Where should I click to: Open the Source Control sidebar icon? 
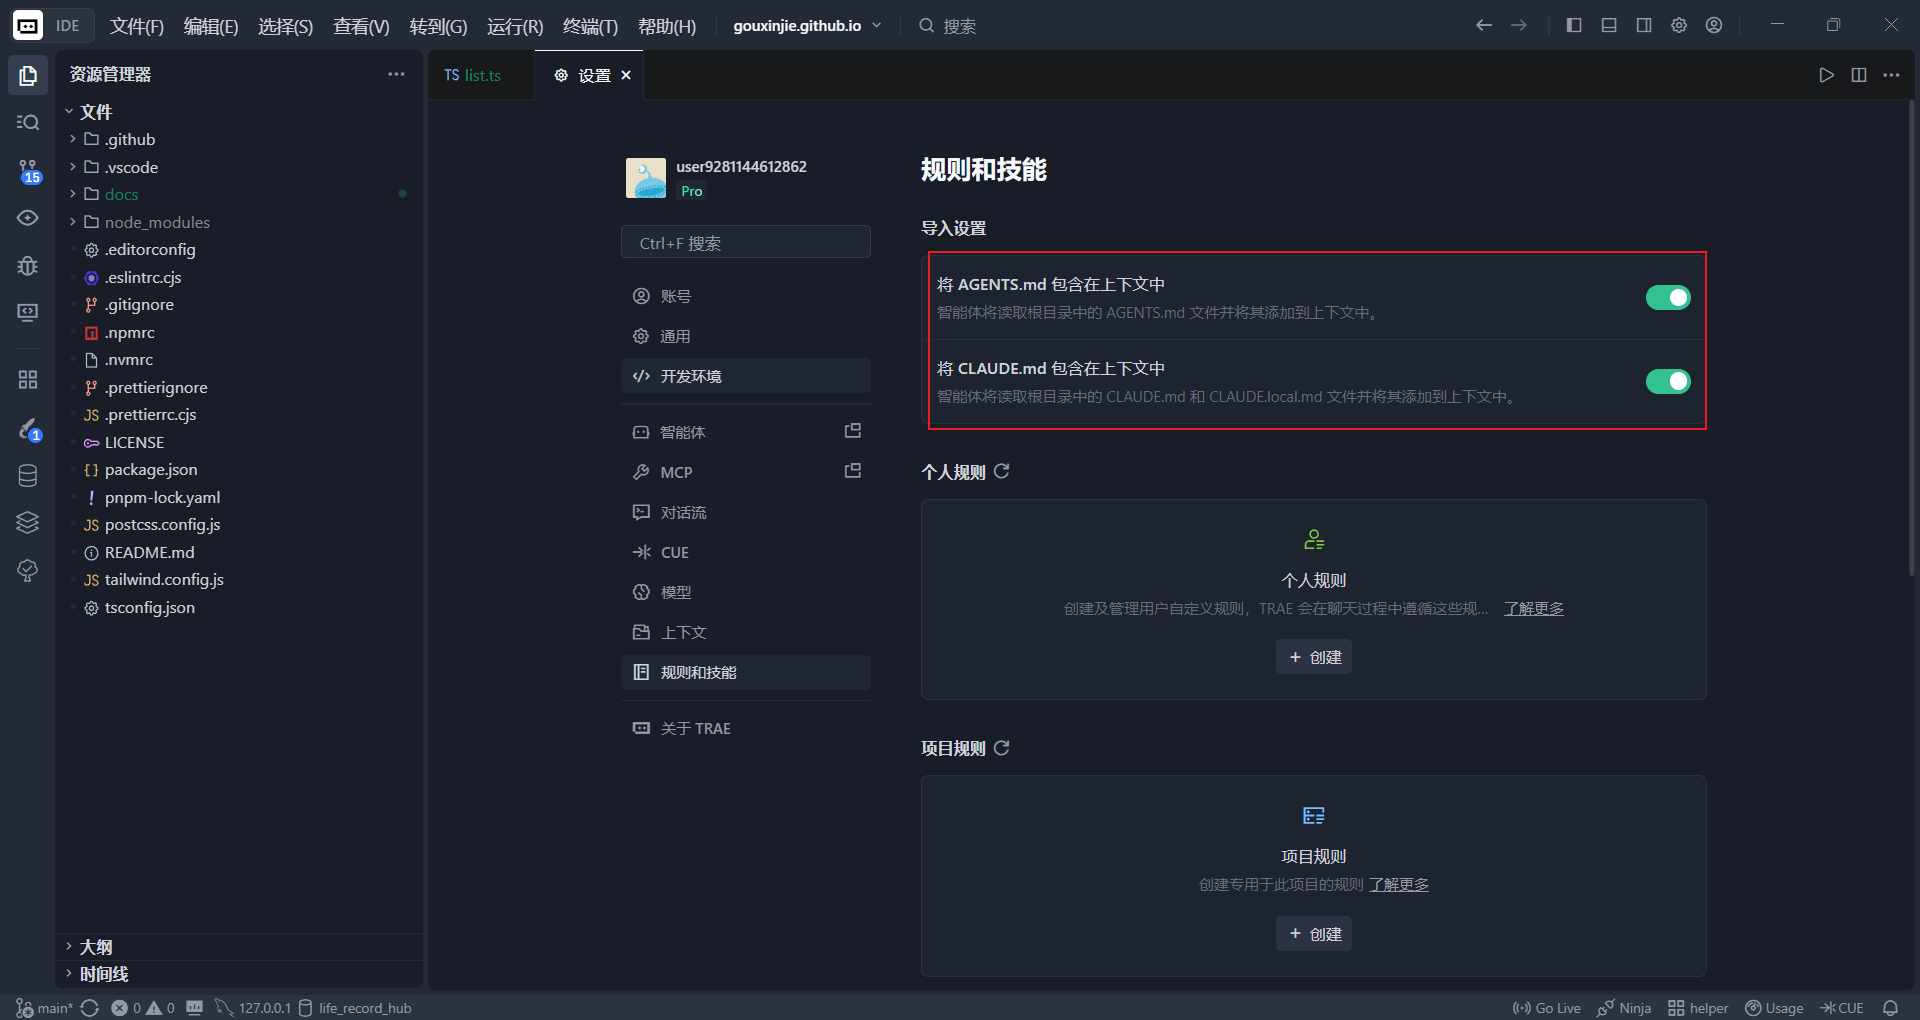pos(27,170)
